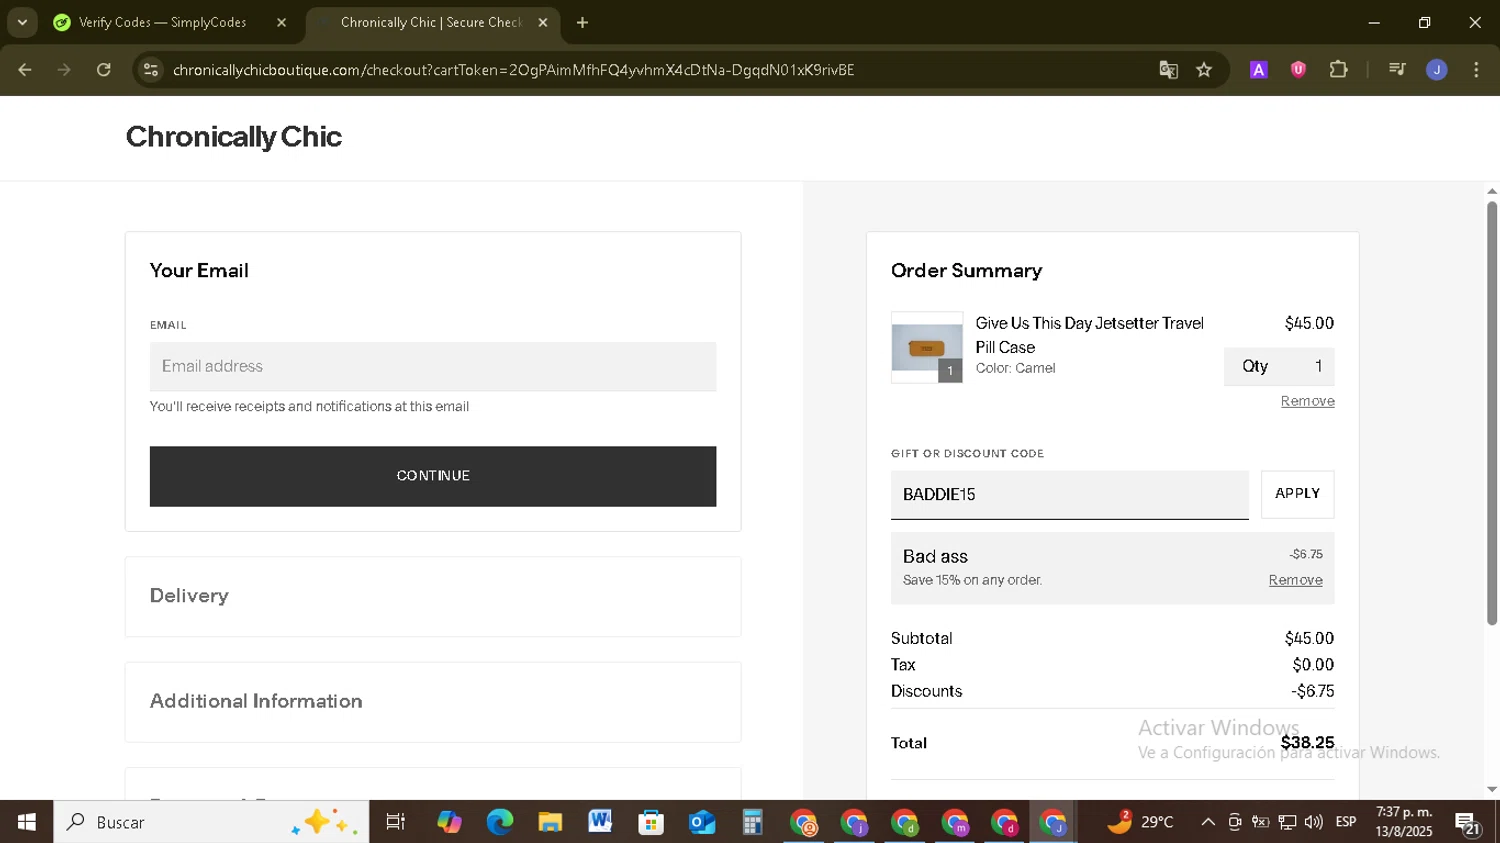This screenshot has width=1500, height=843.
Task: Click the CONTINUE button
Action: pyautogui.click(x=433, y=476)
